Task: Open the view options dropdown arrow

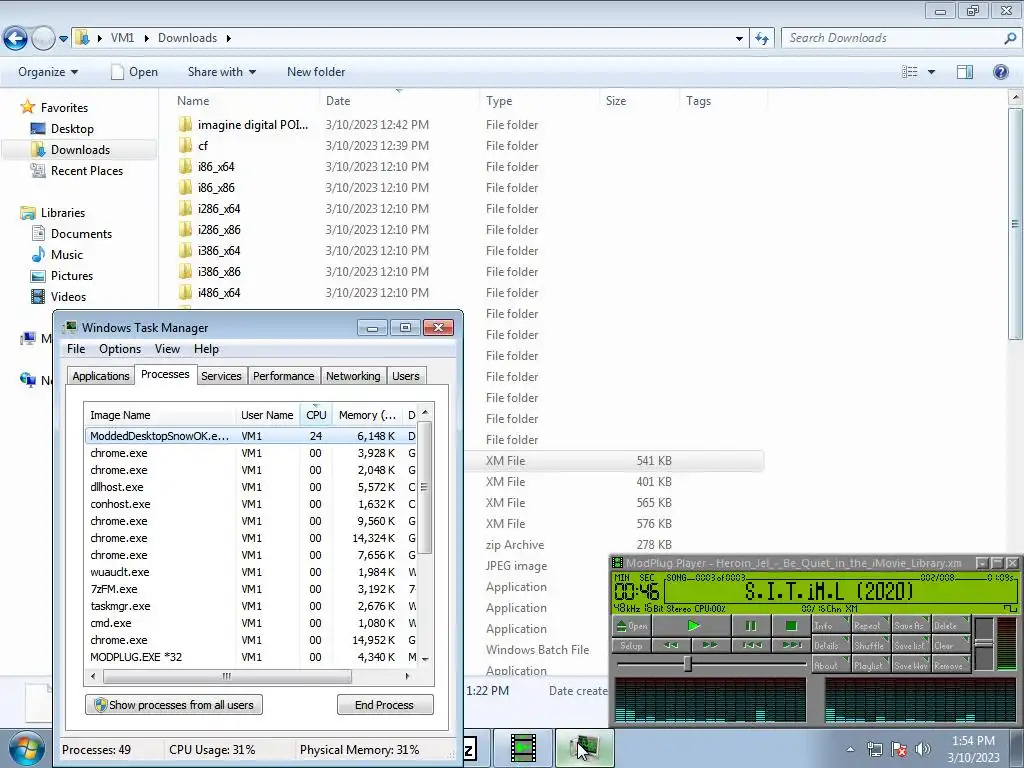Action: click(x=931, y=72)
